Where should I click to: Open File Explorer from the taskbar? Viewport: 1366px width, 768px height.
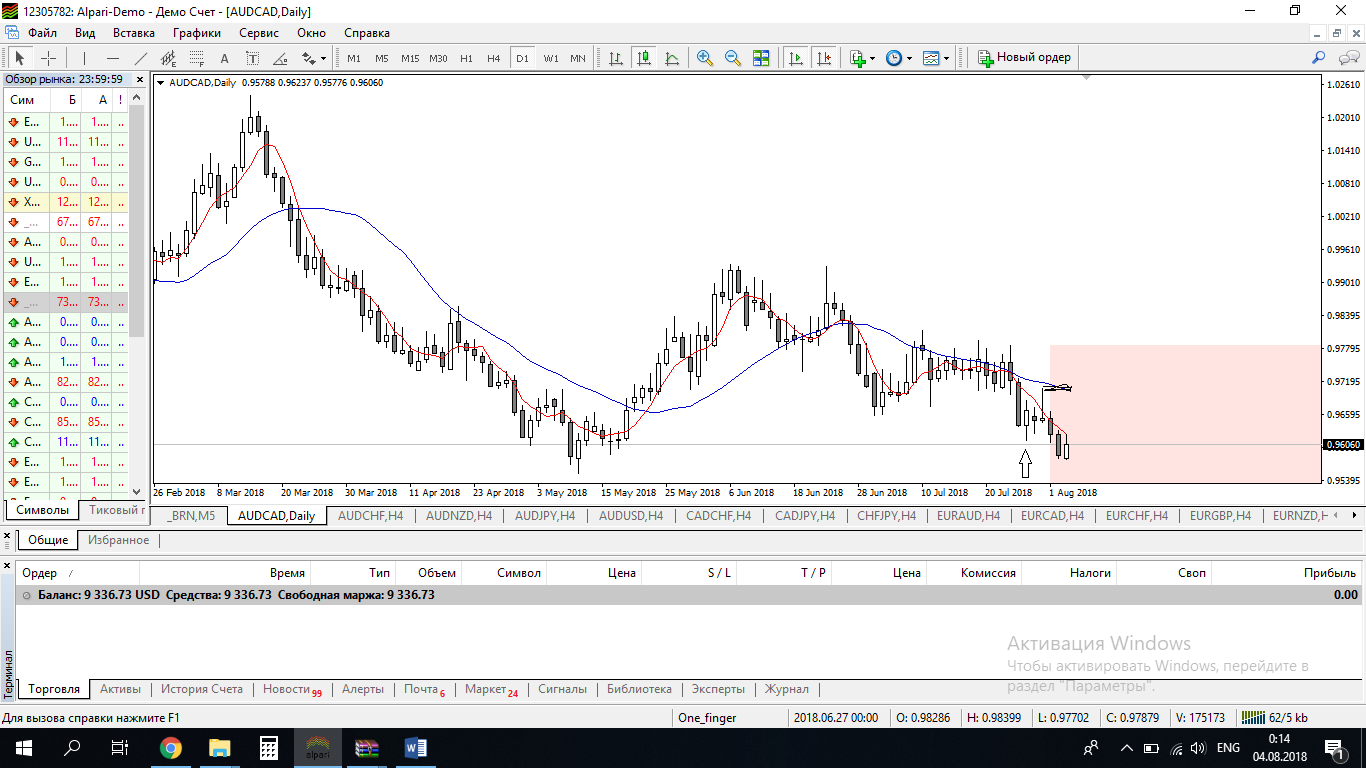pos(220,747)
